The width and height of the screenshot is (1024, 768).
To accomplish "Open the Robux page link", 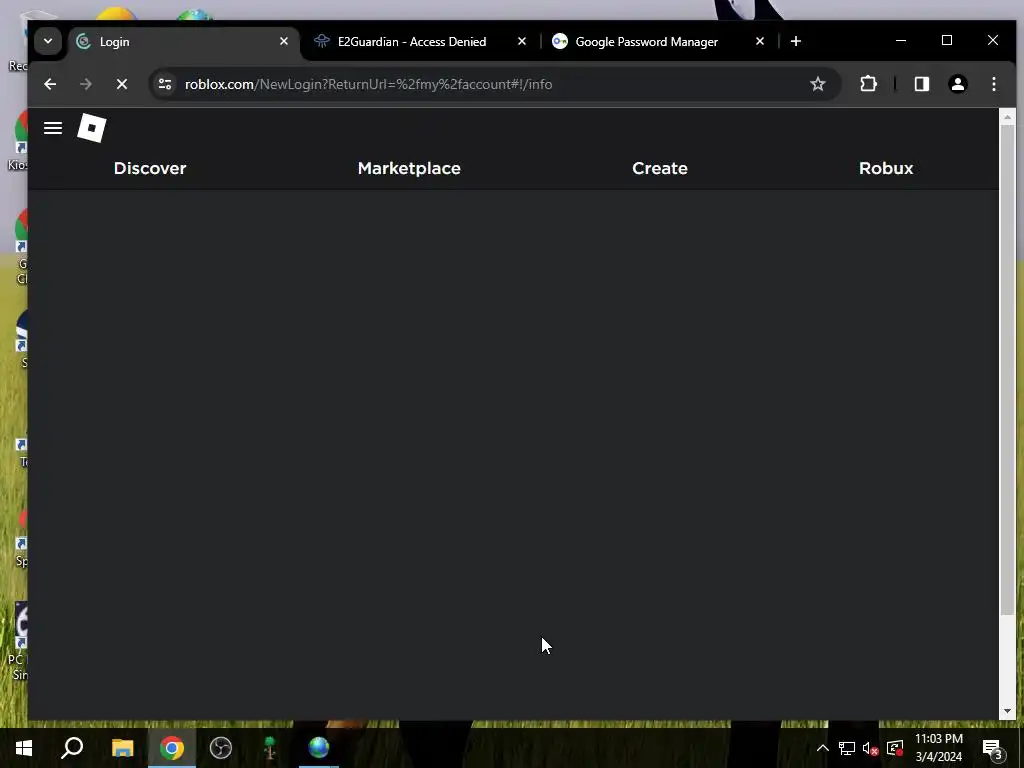I will (x=886, y=168).
